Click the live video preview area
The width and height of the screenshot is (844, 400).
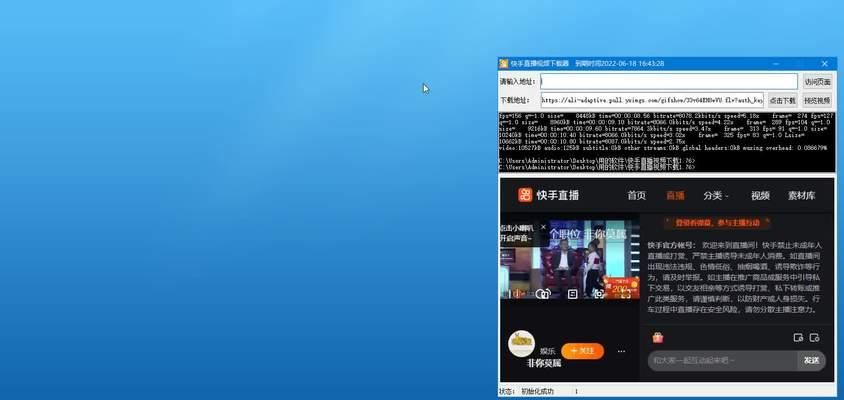click(x=569, y=258)
